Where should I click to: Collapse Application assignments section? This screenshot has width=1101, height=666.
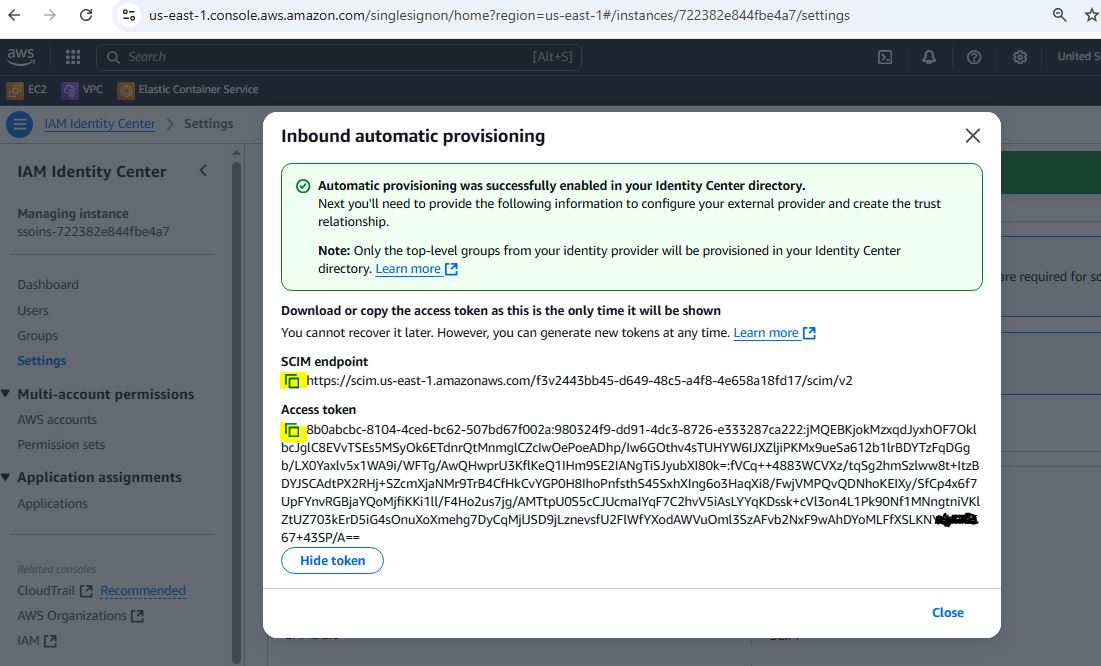7,477
